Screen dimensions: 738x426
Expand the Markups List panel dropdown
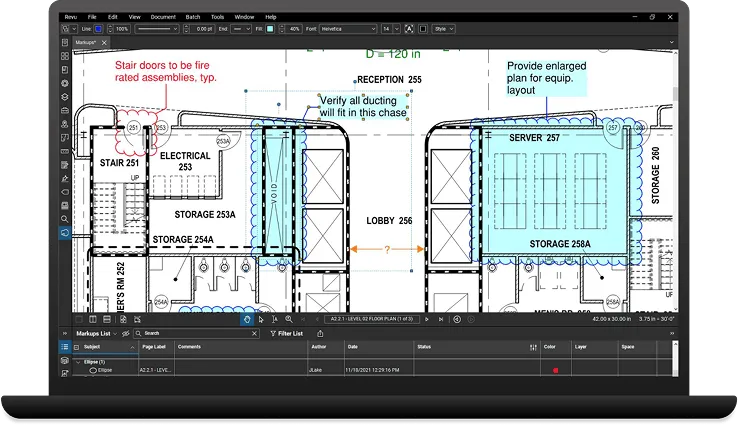115,334
